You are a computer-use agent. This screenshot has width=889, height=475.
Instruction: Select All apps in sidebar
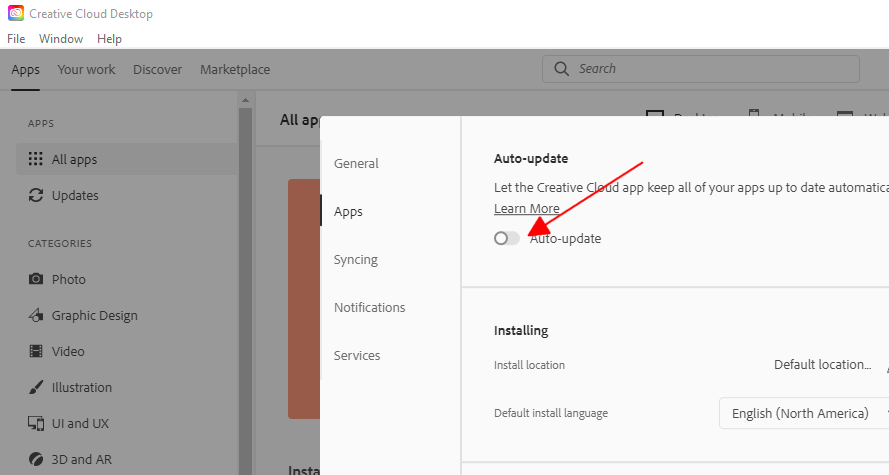[127, 159]
